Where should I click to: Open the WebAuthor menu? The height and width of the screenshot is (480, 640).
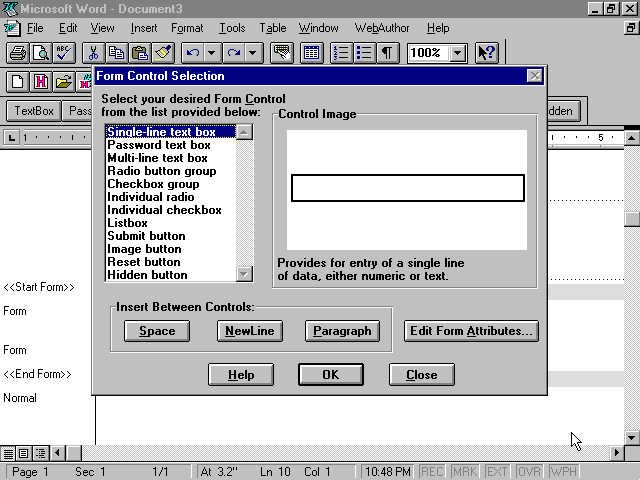pyautogui.click(x=382, y=28)
